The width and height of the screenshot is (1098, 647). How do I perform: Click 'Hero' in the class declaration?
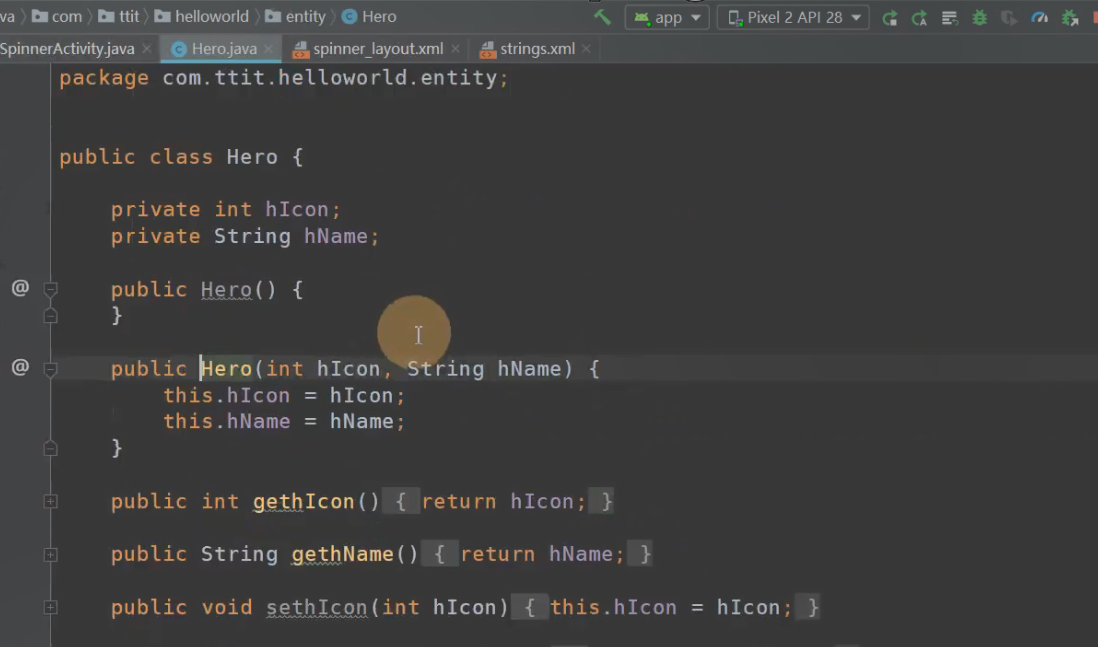(252, 157)
